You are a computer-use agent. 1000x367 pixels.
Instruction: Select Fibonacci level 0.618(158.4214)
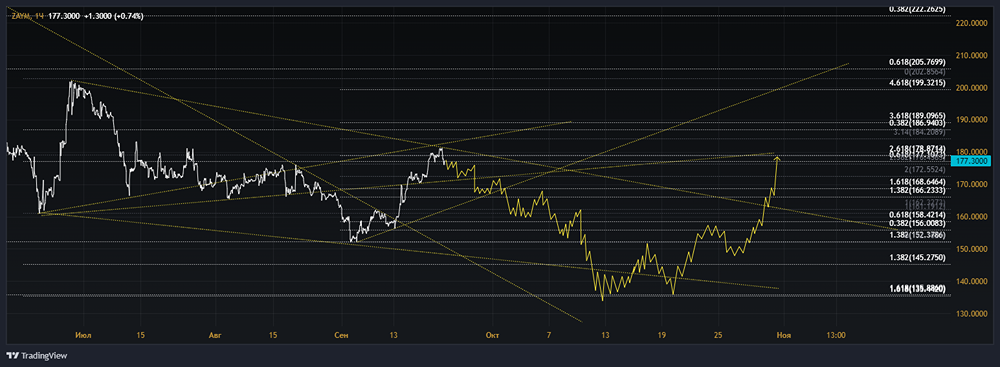click(x=917, y=216)
